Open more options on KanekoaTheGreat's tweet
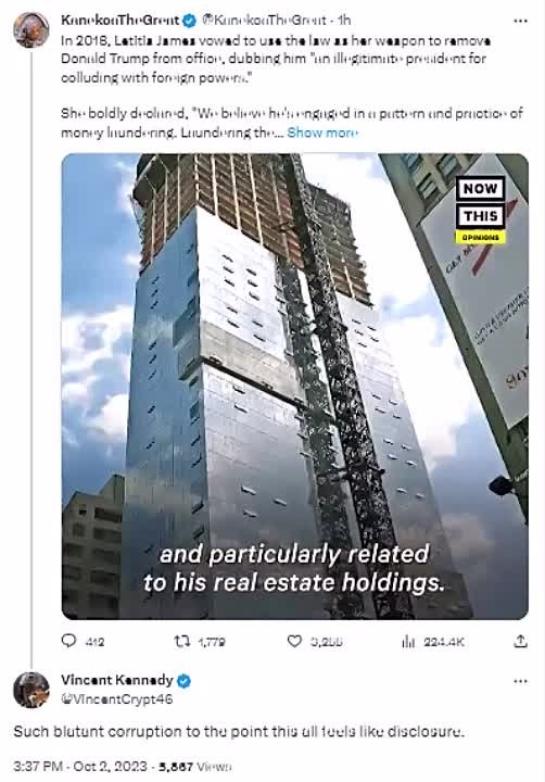The image size is (545, 782). [520, 21]
